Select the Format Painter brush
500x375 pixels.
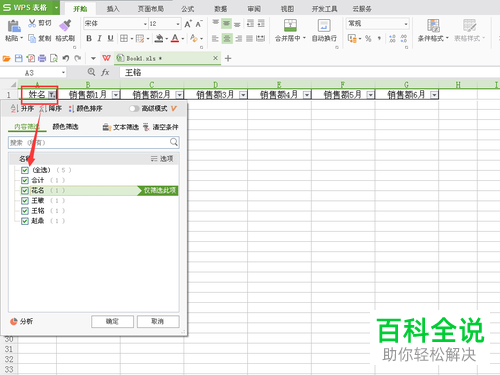click(65, 25)
